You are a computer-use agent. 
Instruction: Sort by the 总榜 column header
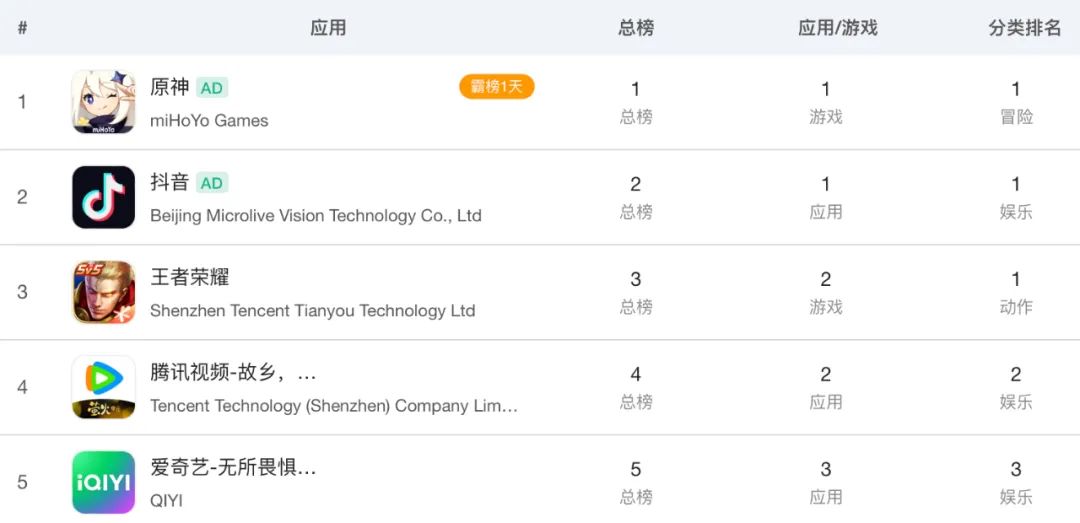click(636, 28)
